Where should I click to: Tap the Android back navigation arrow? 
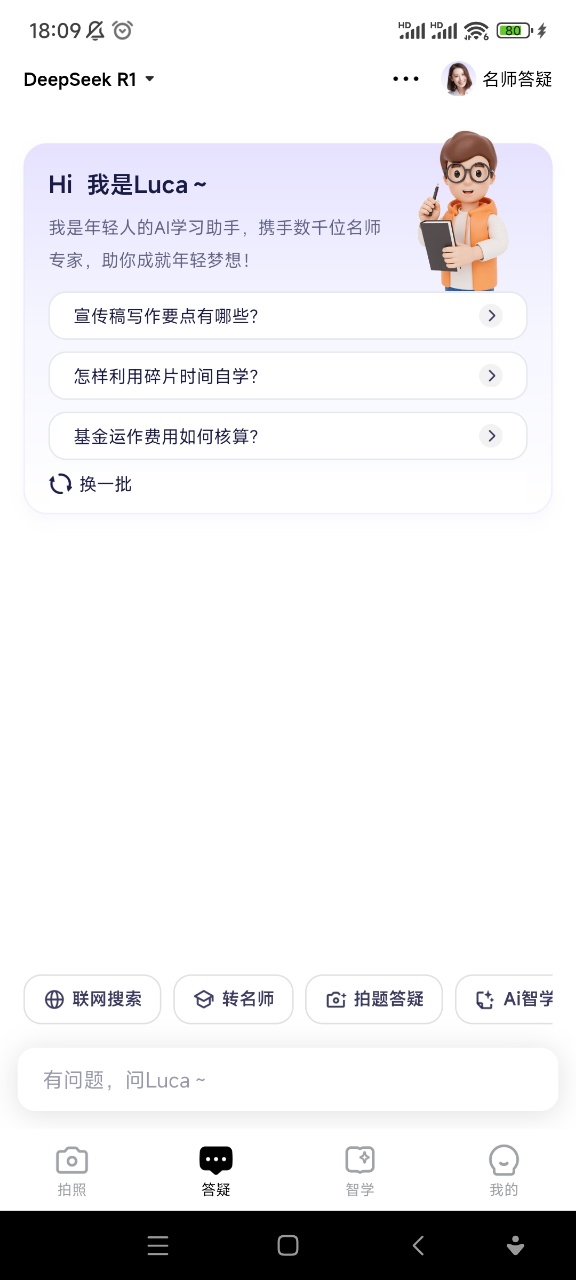pos(418,1245)
